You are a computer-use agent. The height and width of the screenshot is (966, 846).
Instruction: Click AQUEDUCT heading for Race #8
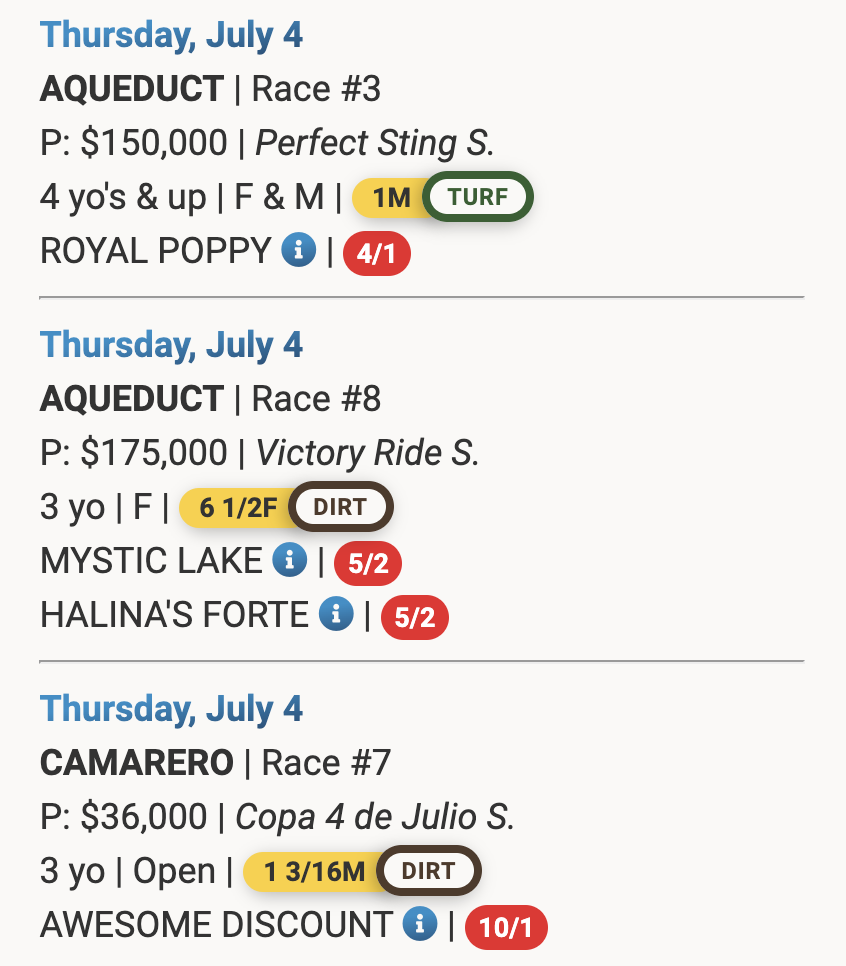(131, 399)
